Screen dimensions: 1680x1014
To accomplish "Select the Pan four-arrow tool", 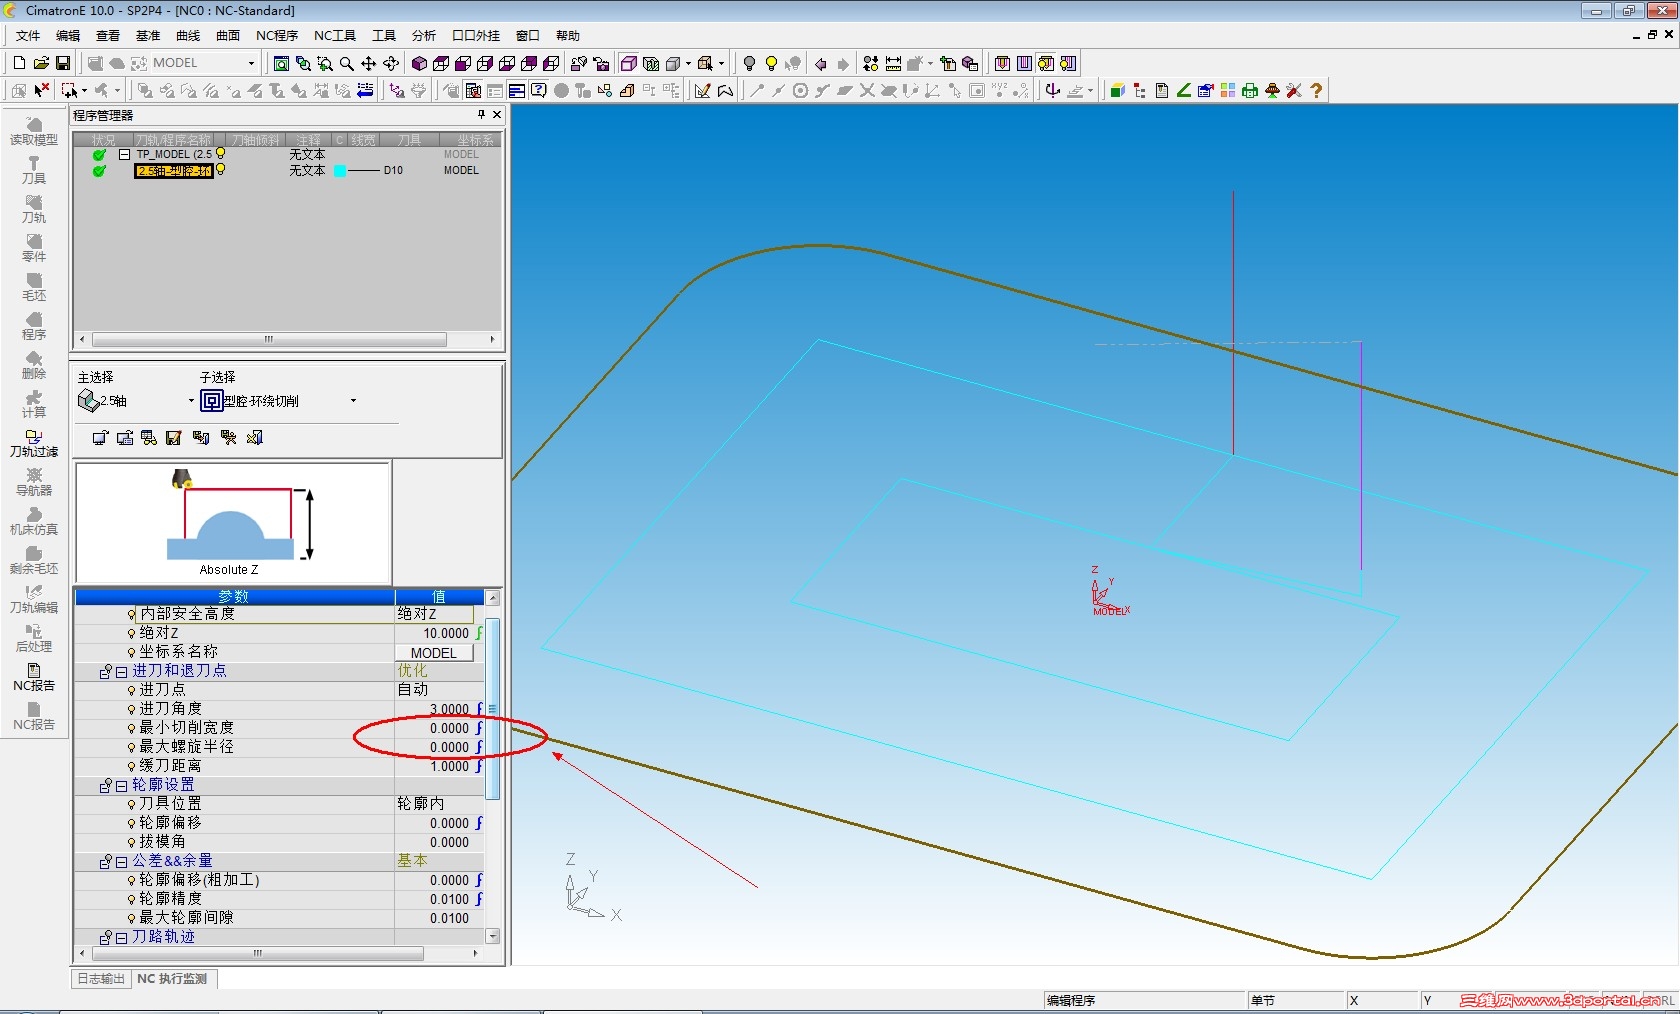I will (x=369, y=63).
